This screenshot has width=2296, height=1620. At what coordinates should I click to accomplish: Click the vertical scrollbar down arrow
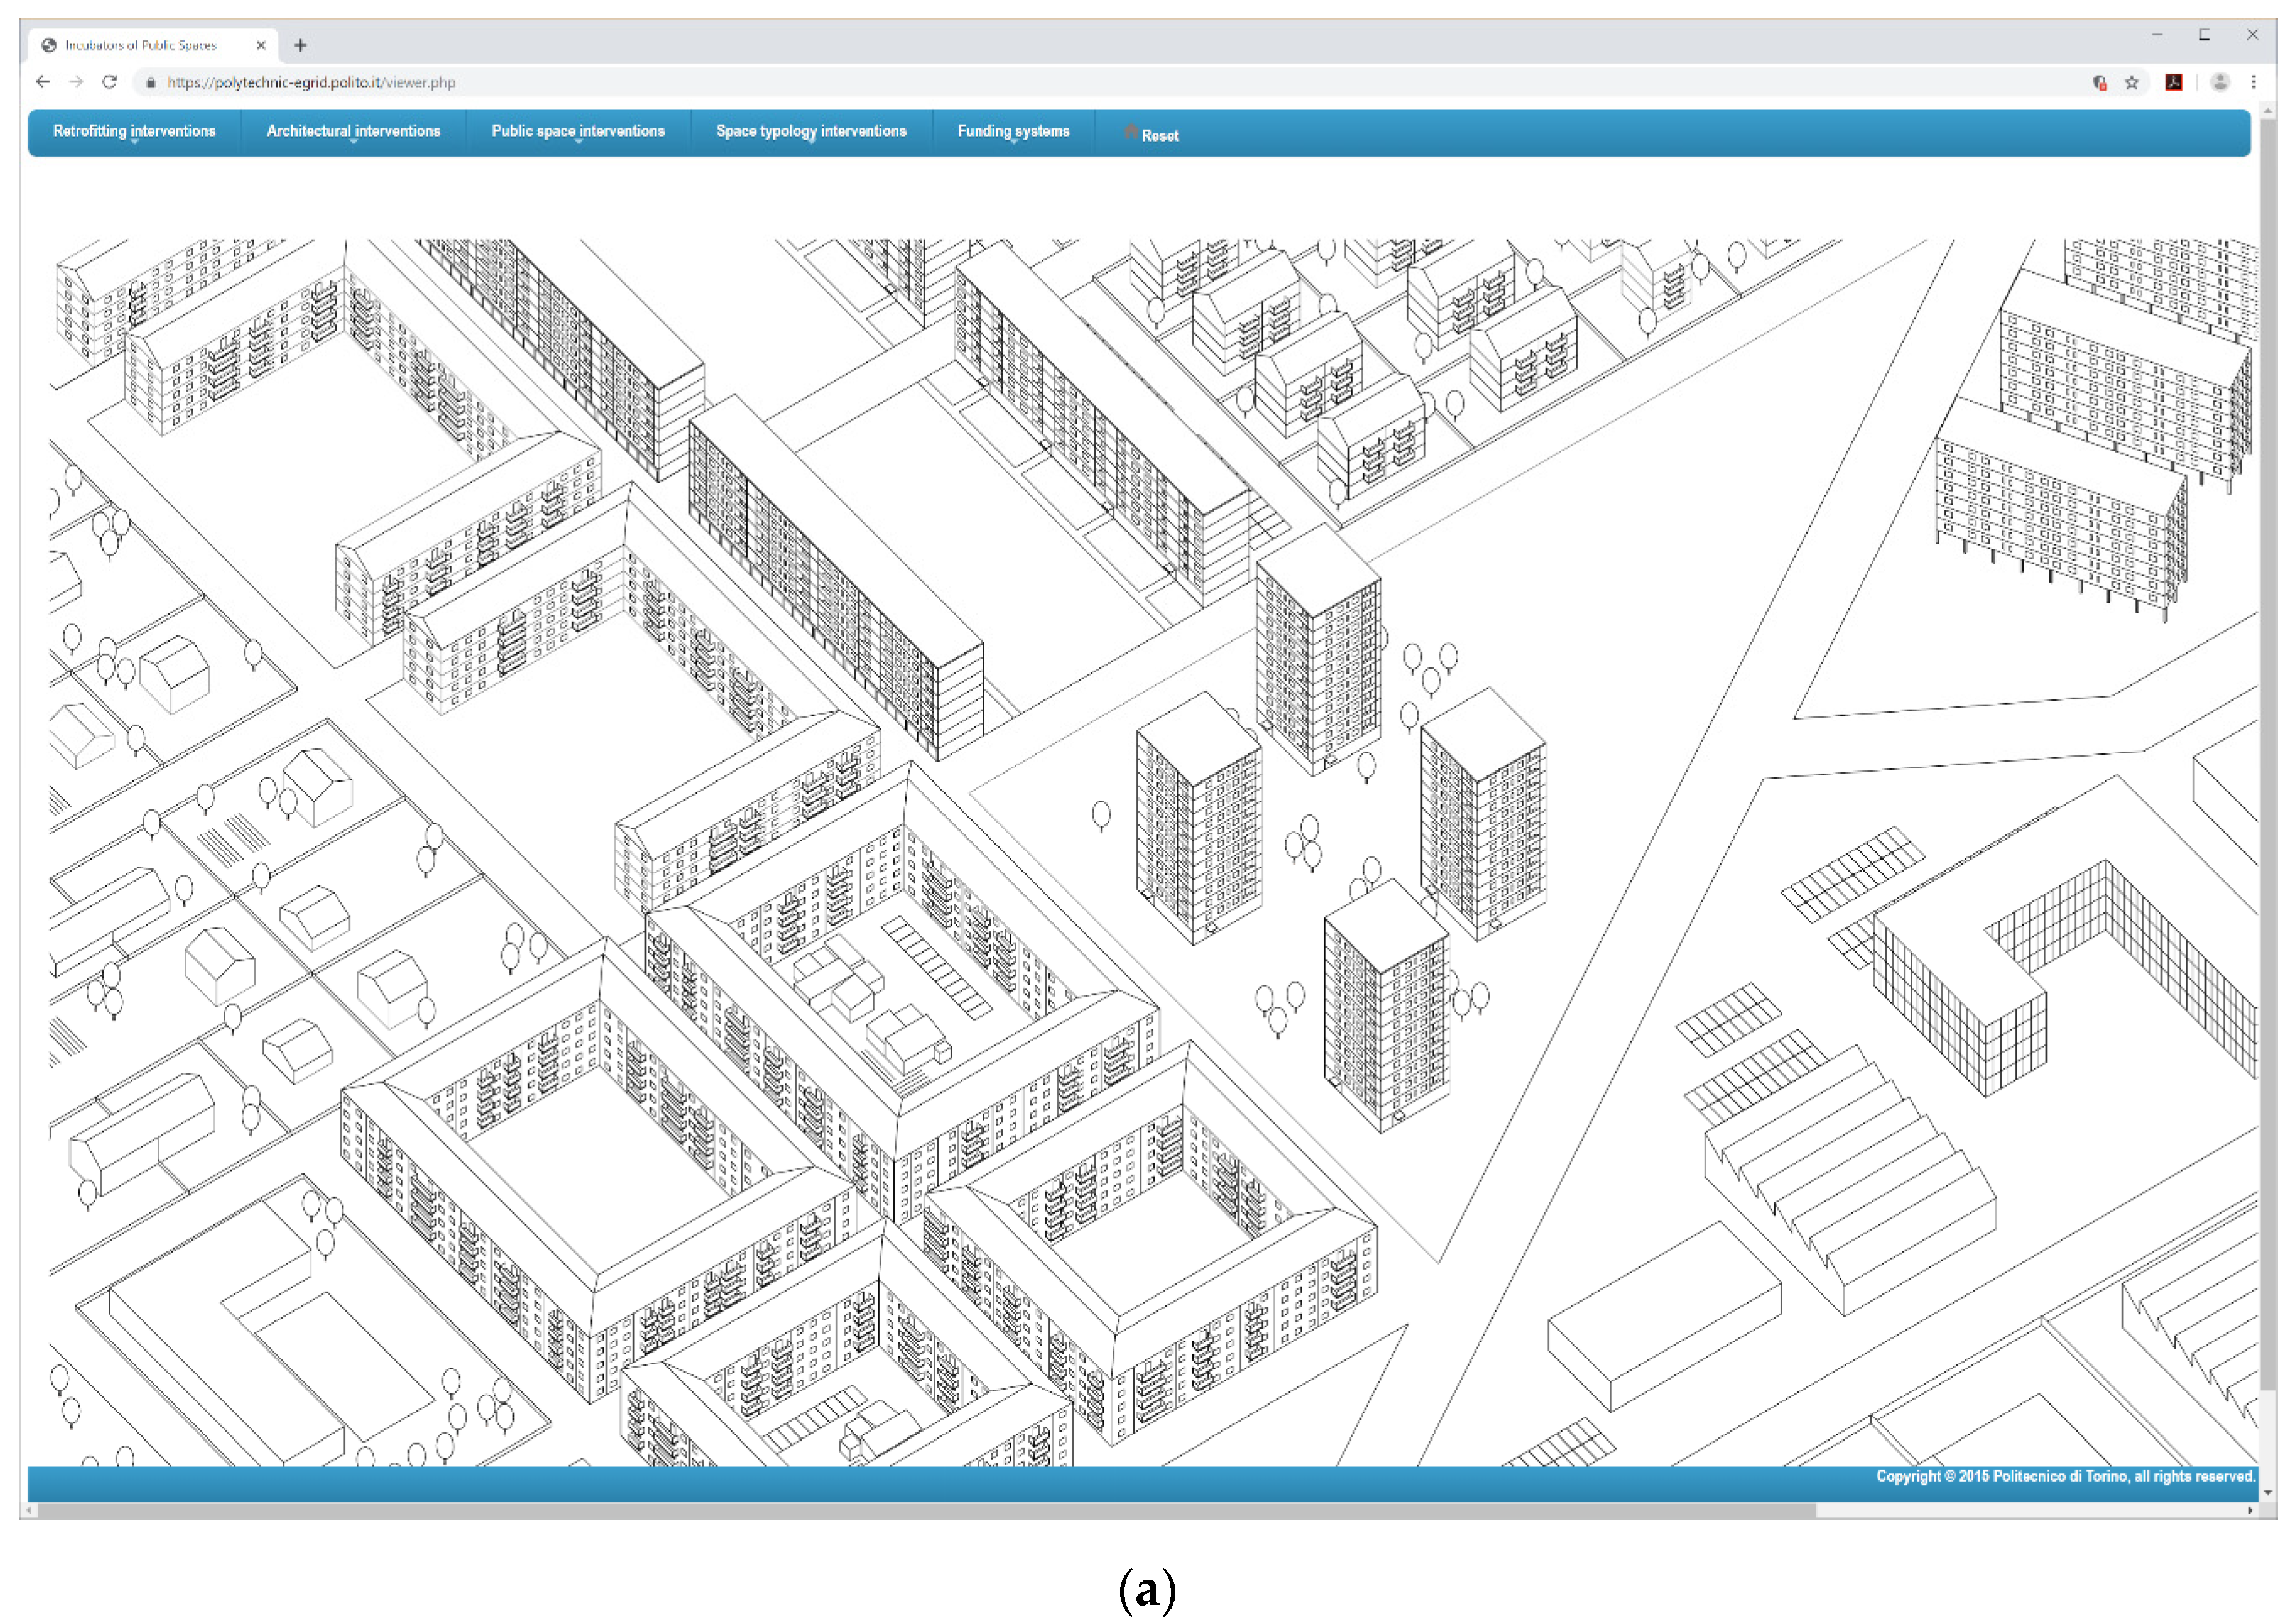2267,1491
